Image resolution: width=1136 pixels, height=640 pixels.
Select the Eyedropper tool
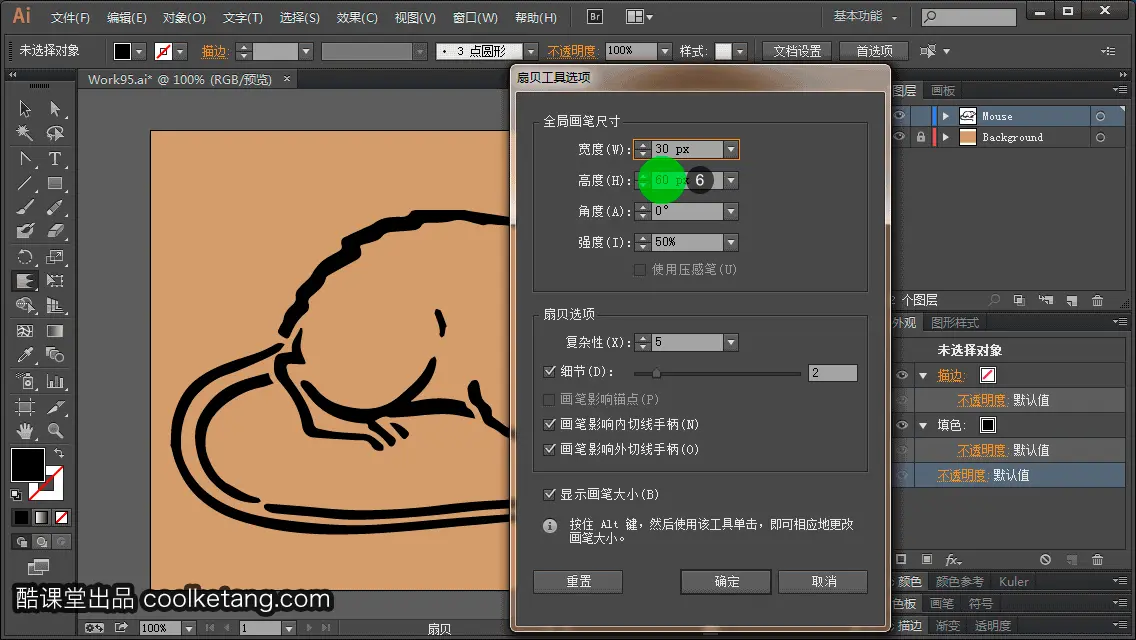pyautogui.click(x=25, y=355)
